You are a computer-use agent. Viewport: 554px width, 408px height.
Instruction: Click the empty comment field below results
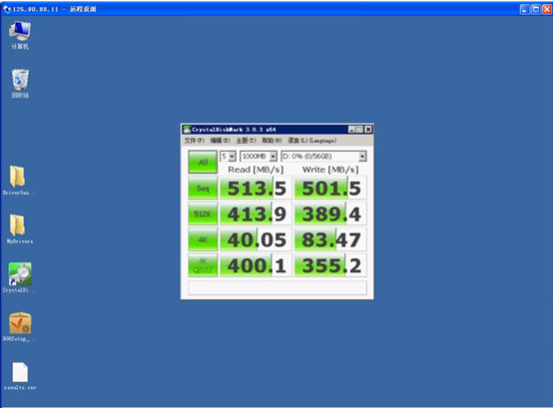click(x=277, y=288)
